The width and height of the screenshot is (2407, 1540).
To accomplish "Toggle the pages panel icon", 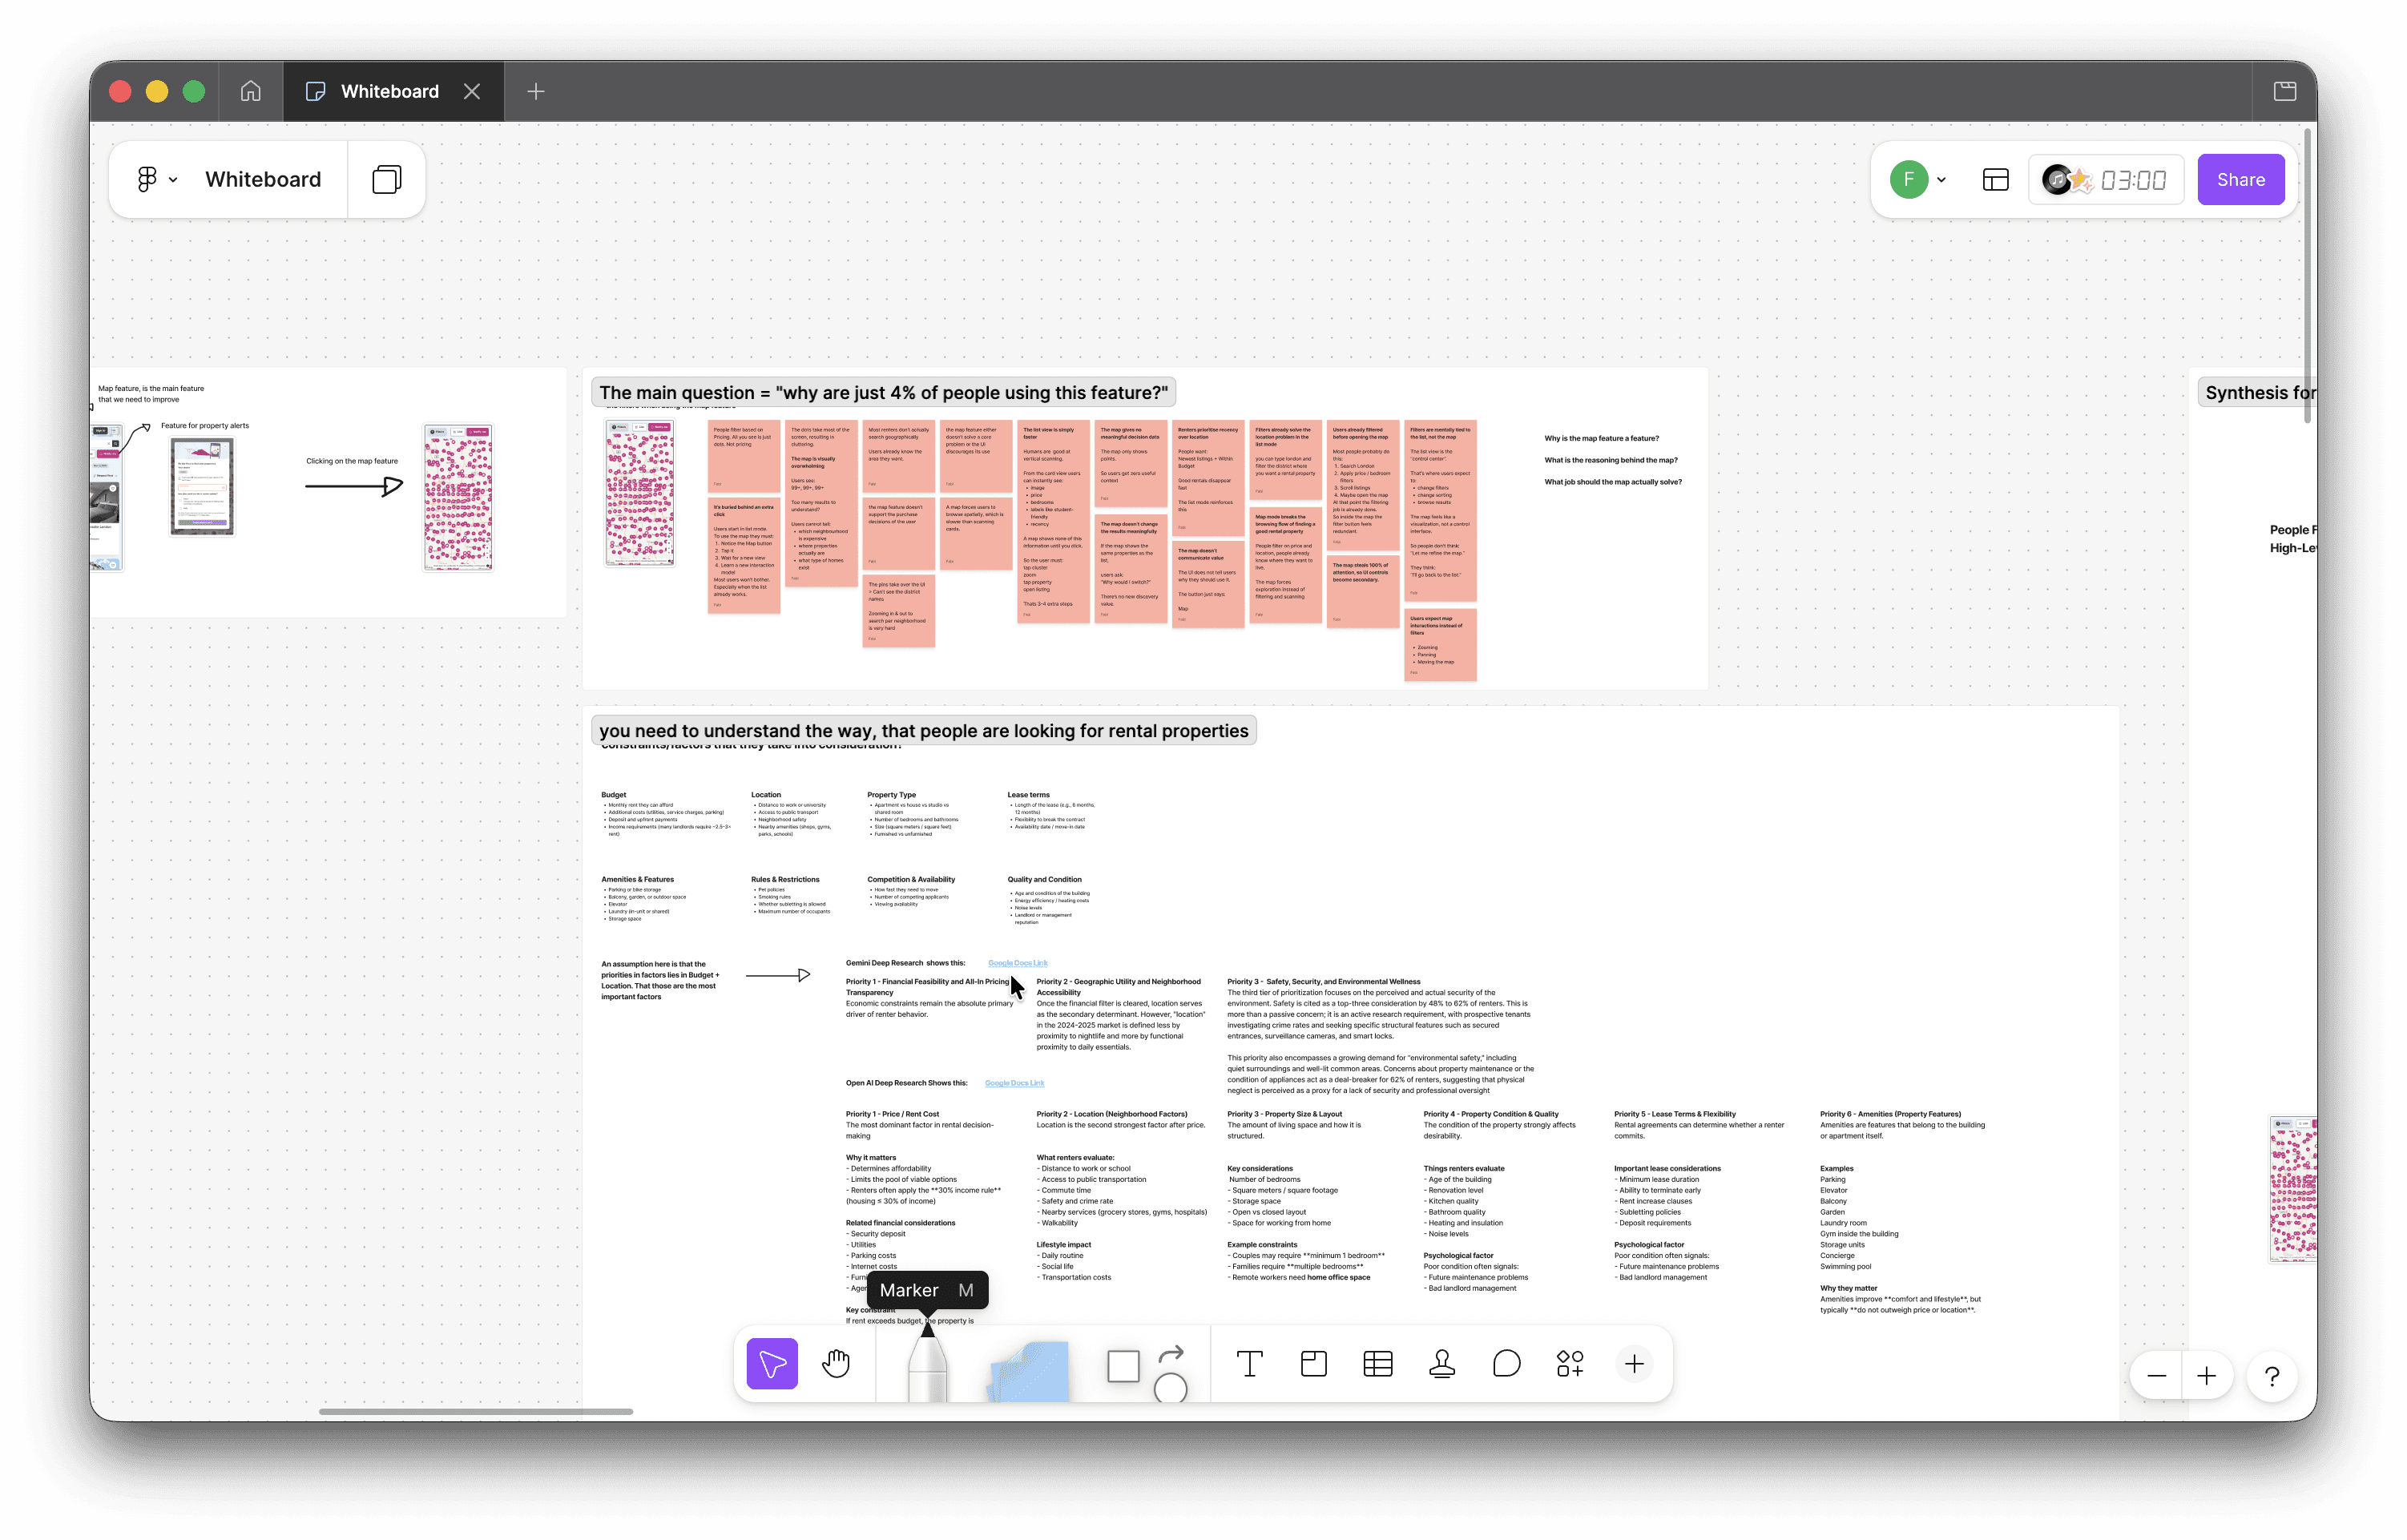I will (387, 179).
